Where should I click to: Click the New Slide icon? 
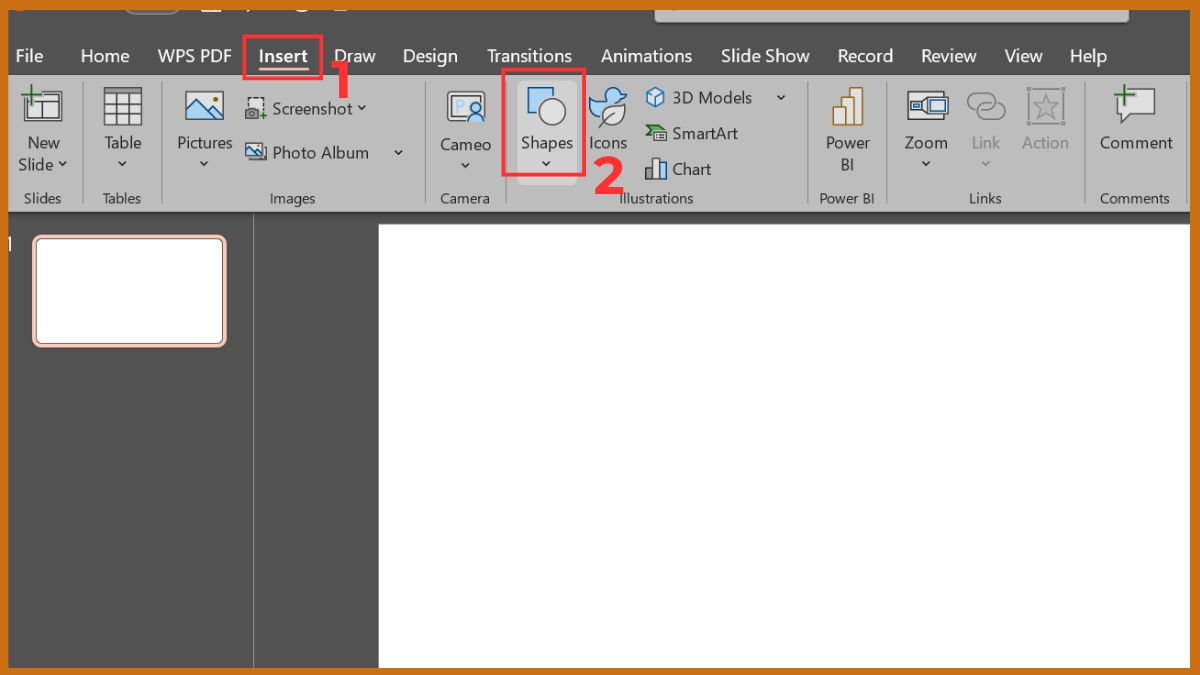(x=42, y=108)
